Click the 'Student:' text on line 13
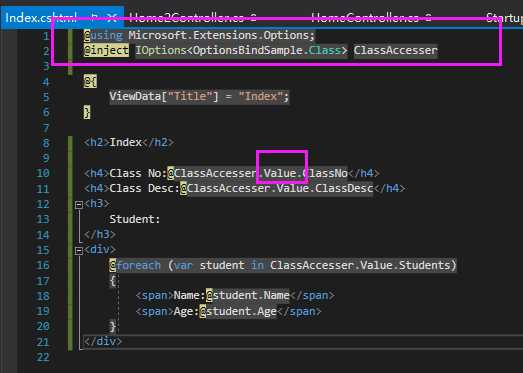The height and width of the screenshot is (373, 523). (135, 219)
